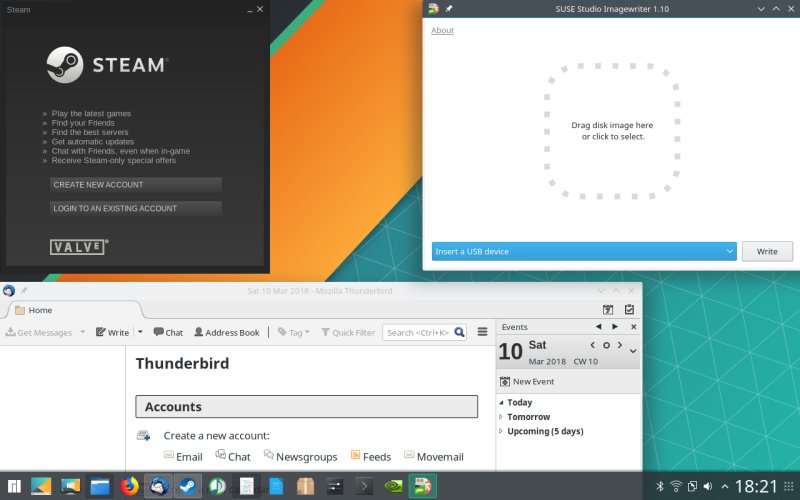
Task: Open the Write button dropdown arrow
Action: (x=140, y=332)
